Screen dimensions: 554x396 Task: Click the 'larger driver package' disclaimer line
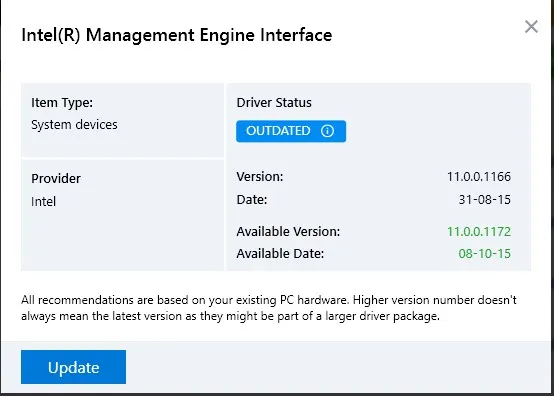coord(230,316)
